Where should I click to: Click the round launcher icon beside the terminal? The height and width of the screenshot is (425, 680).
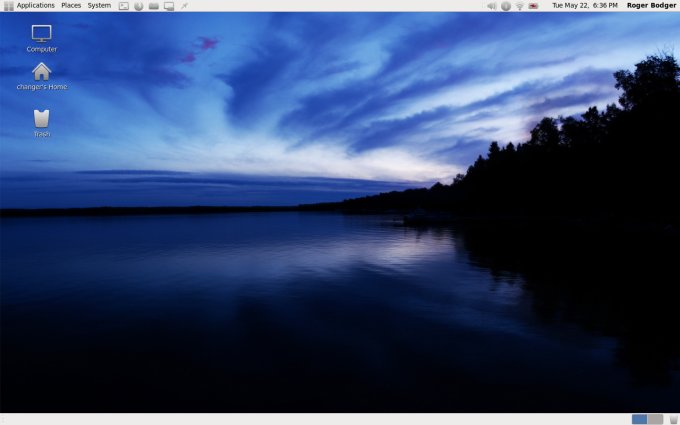click(x=139, y=6)
